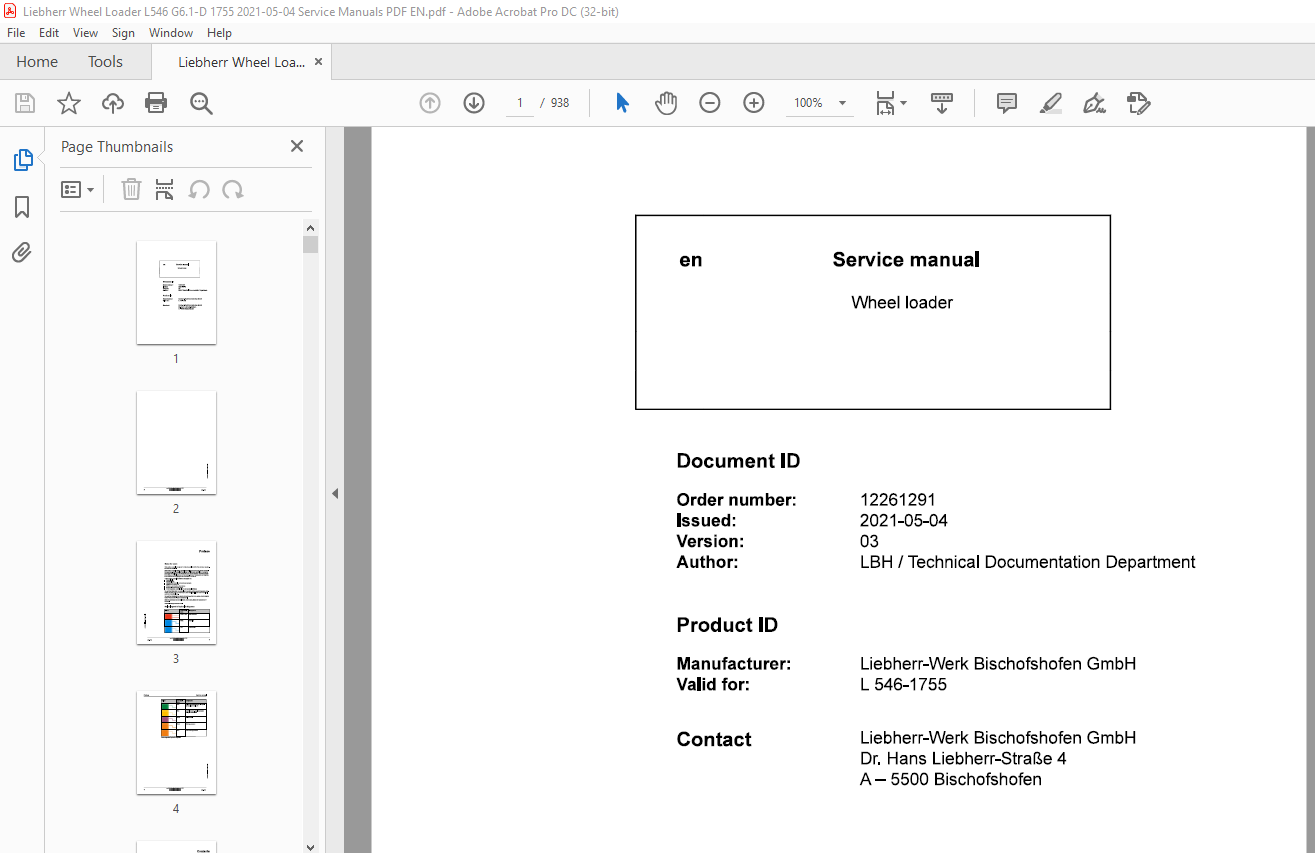Image resolution: width=1315 pixels, height=853 pixels.
Task: Choose the selection arrow tool
Action: click(622, 103)
